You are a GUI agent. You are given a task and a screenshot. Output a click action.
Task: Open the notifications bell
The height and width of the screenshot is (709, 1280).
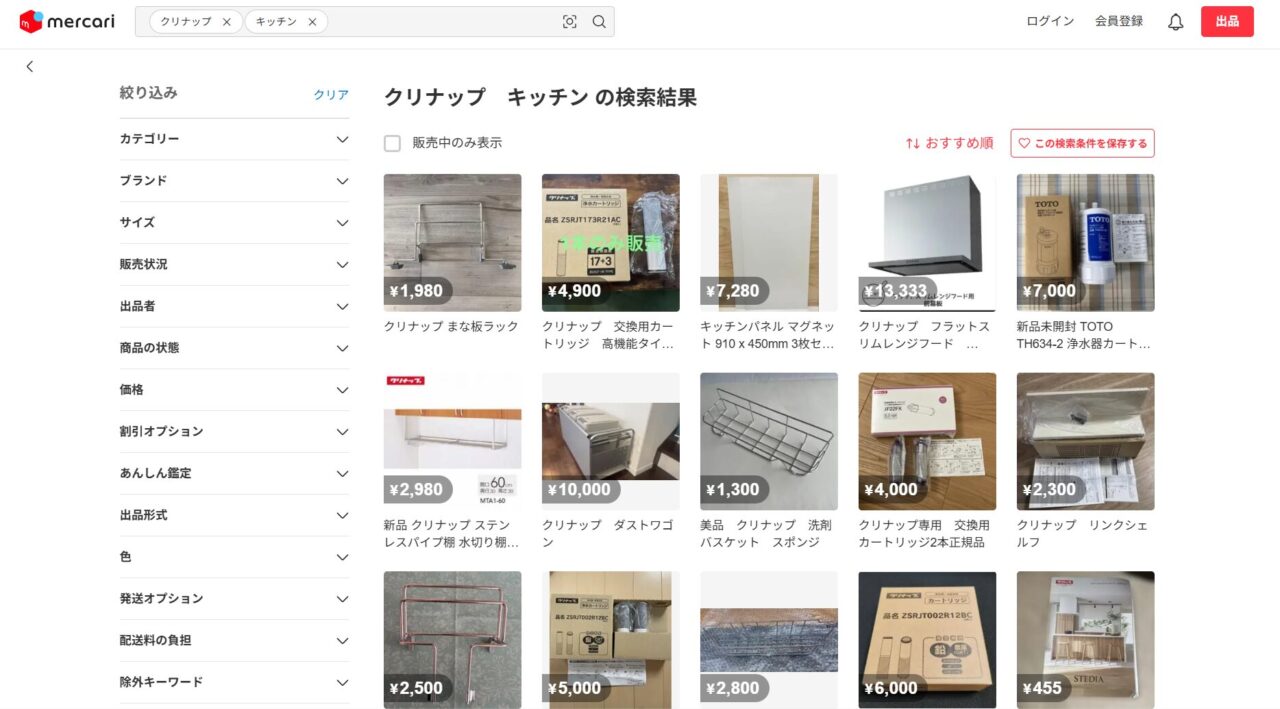click(x=1176, y=22)
